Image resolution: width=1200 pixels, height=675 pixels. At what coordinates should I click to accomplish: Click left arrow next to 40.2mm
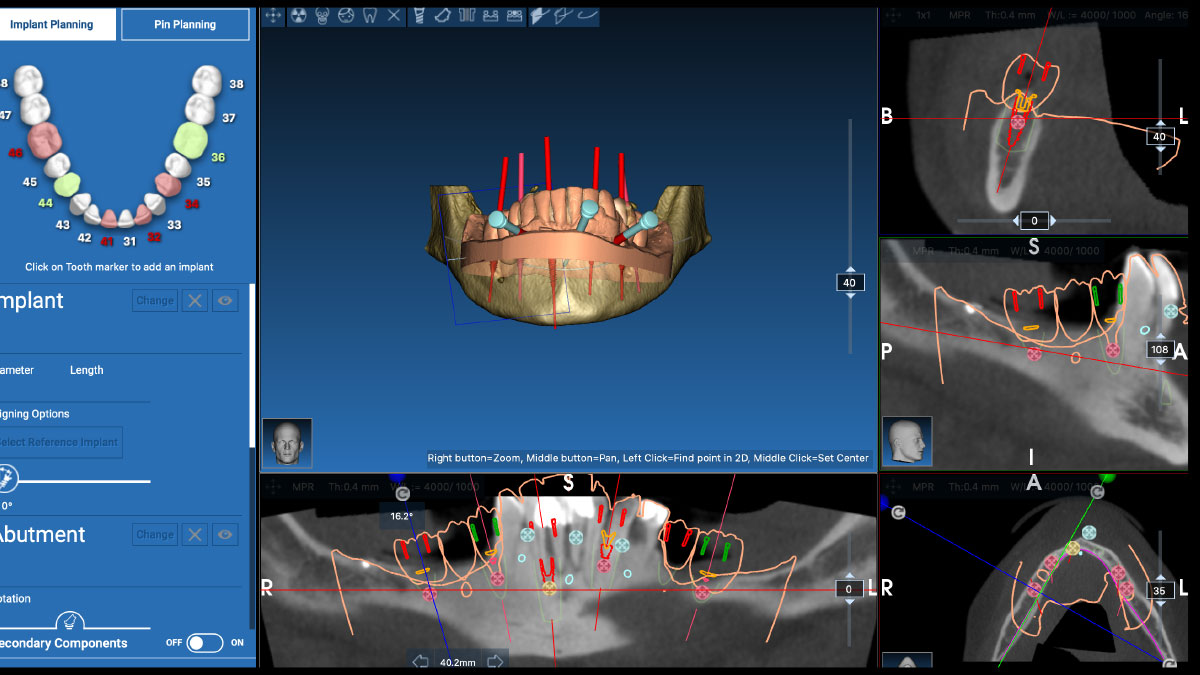(421, 661)
